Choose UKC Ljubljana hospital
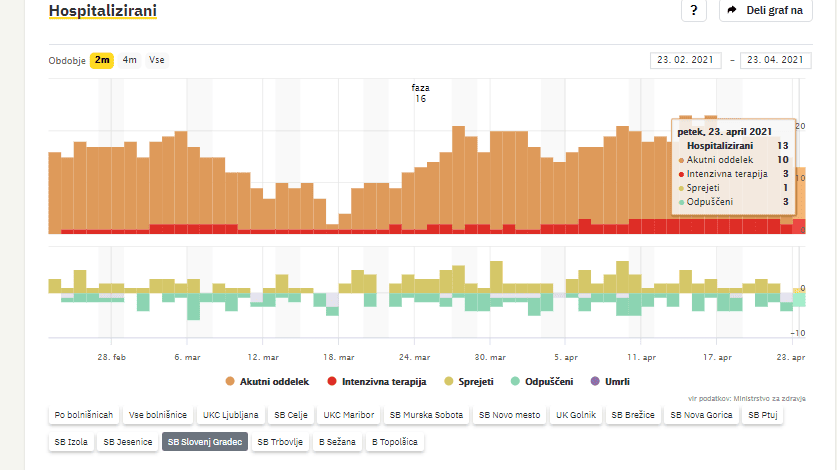 click(x=231, y=414)
